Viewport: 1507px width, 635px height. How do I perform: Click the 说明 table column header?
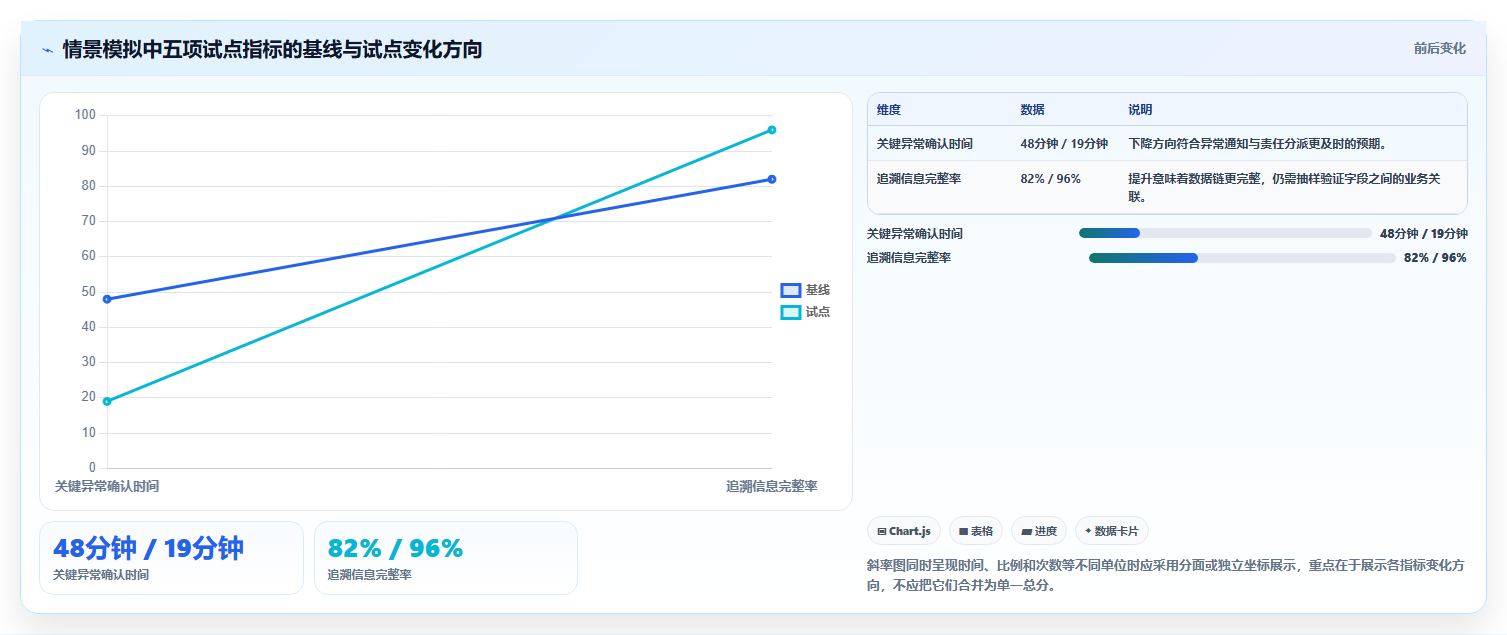click(x=1140, y=110)
